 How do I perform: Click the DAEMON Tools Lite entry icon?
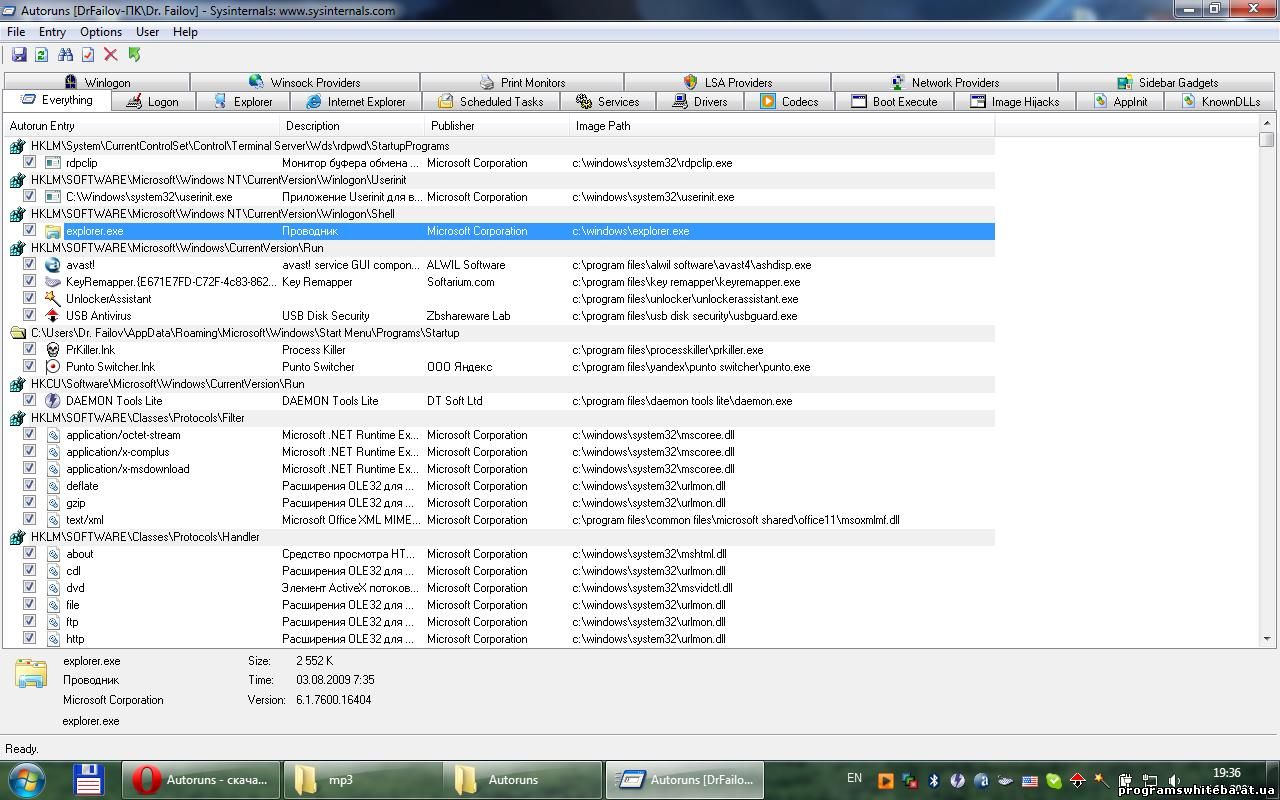tap(53, 401)
